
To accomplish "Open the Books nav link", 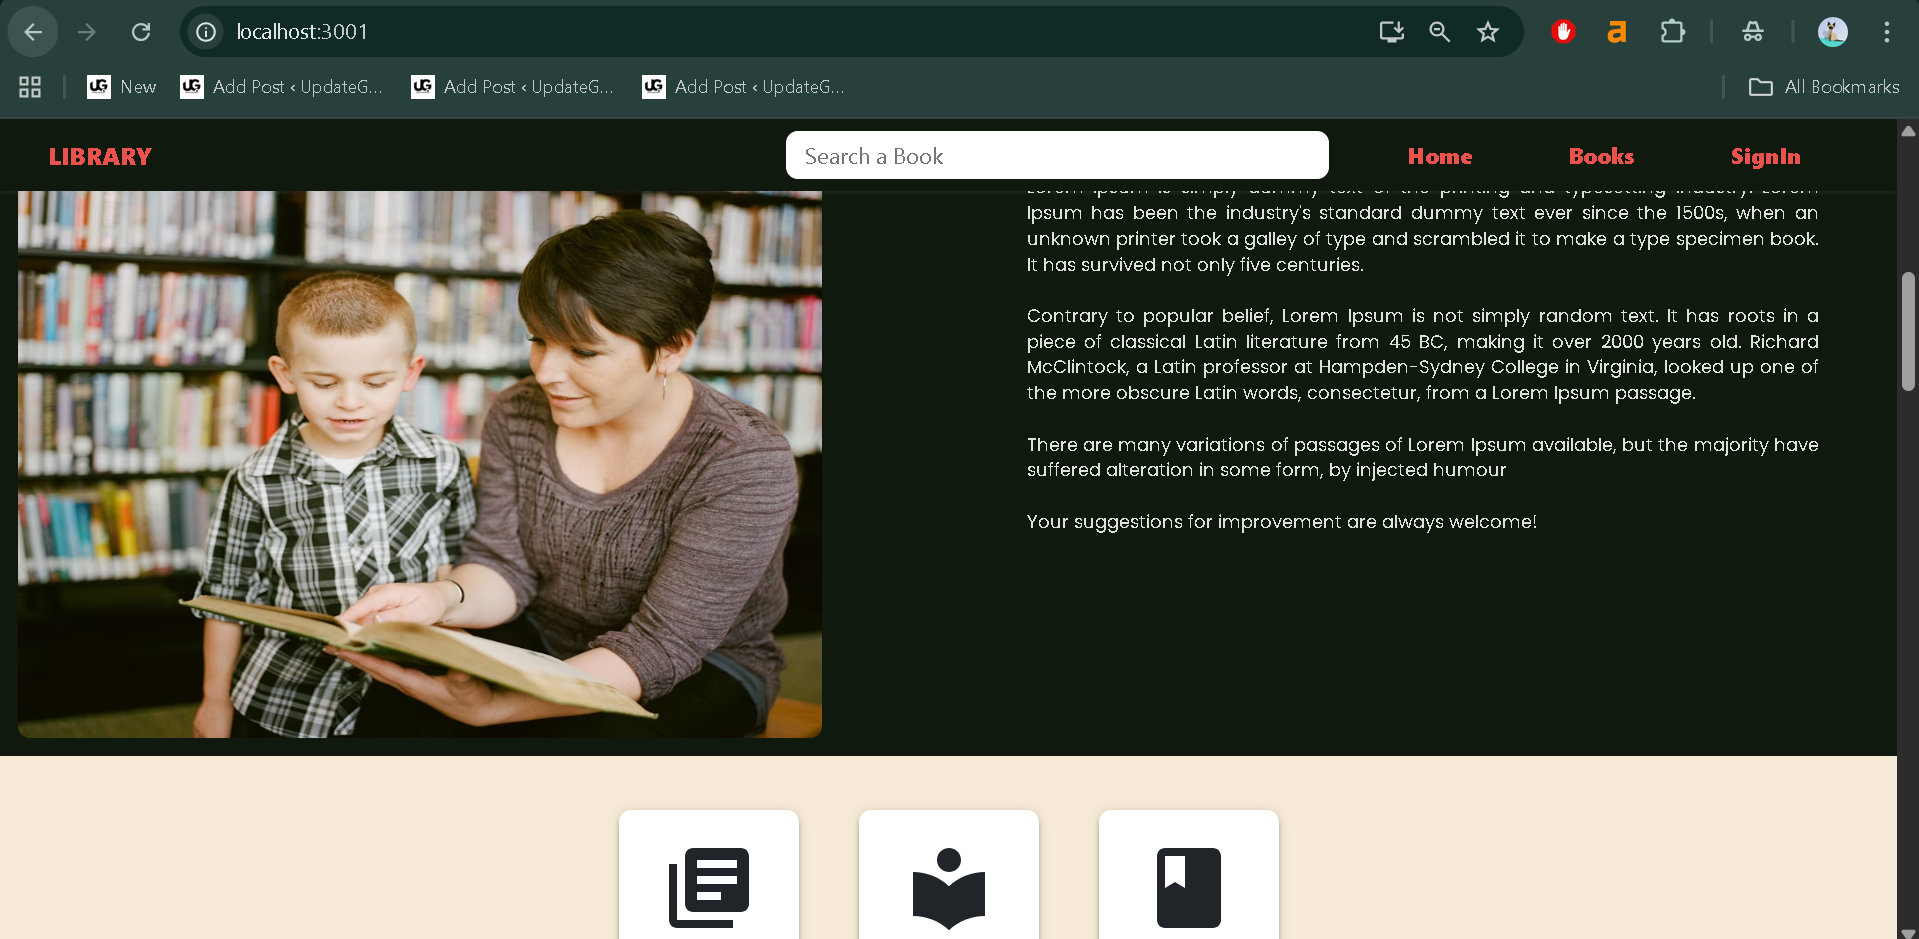I will pos(1601,156).
